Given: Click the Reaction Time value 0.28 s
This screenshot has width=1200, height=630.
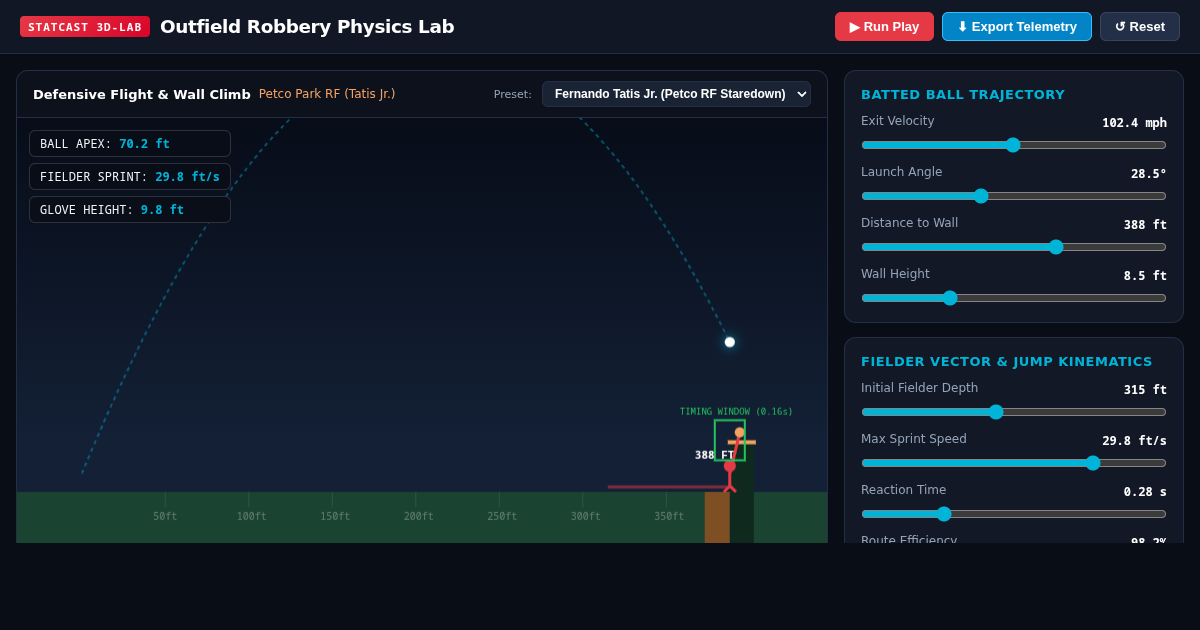Looking at the screenshot, I should point(1145,492).
